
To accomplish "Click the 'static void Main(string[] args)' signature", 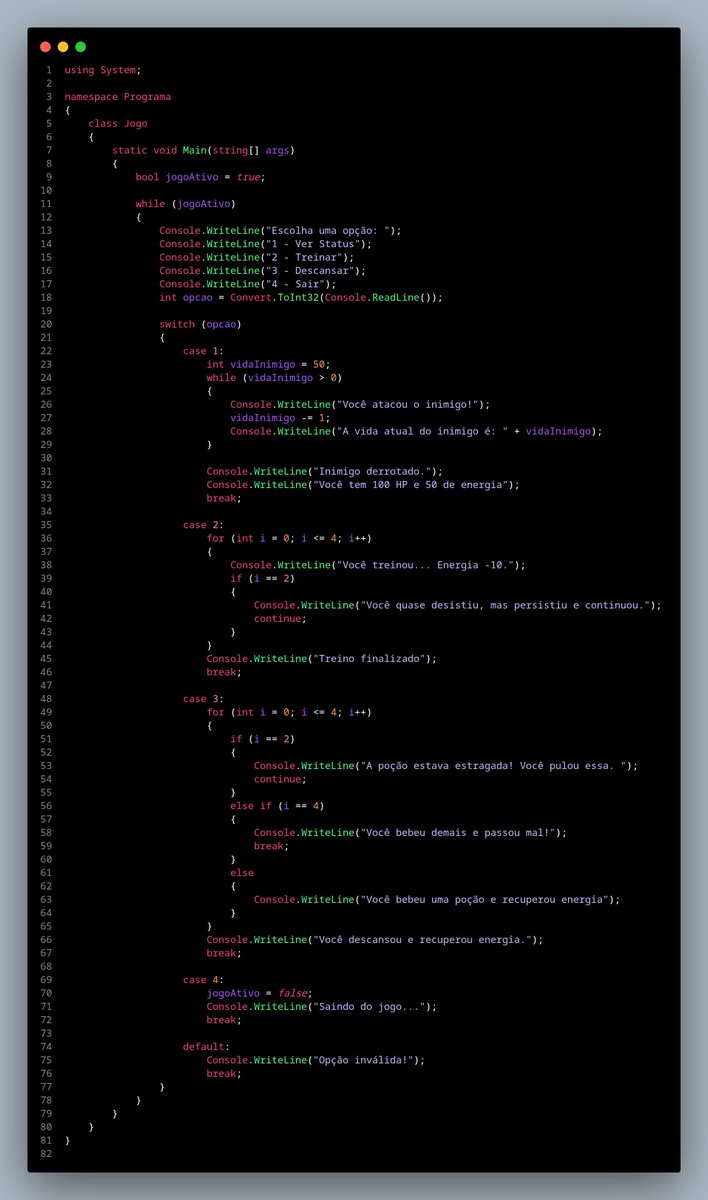I will tap(203, 150).
